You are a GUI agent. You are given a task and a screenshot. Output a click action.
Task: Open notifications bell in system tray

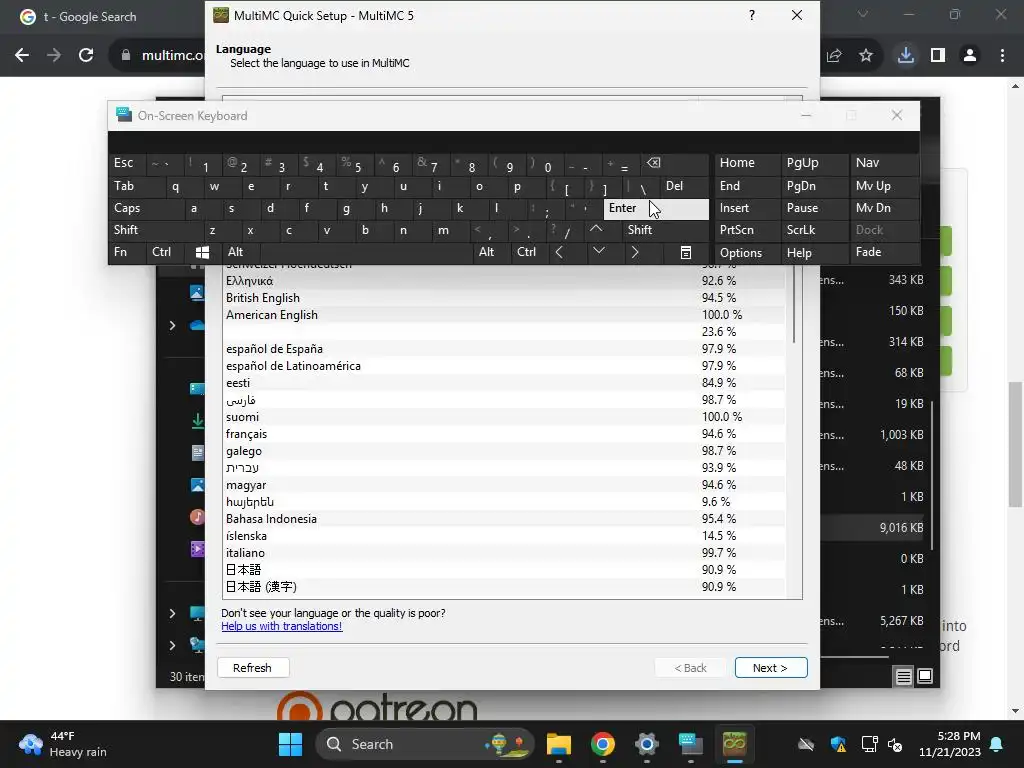(x=997, y=744)
